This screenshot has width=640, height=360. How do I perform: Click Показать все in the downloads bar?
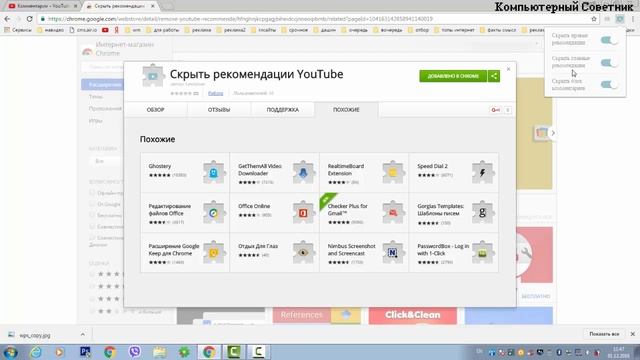tap(604, 334)
